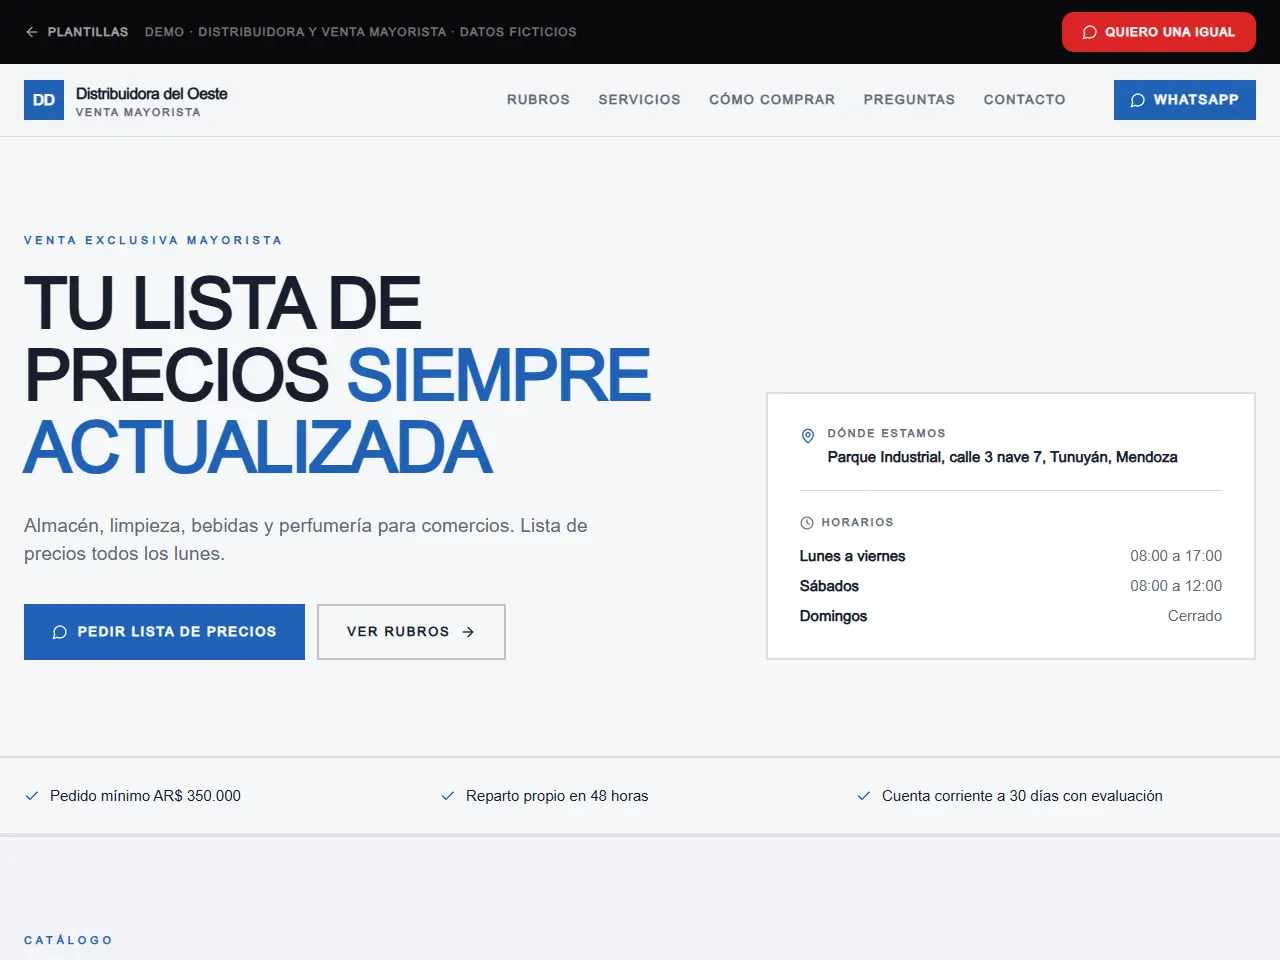
Task: Click the CATÁLOGO section label
Action: coord(68,940)
